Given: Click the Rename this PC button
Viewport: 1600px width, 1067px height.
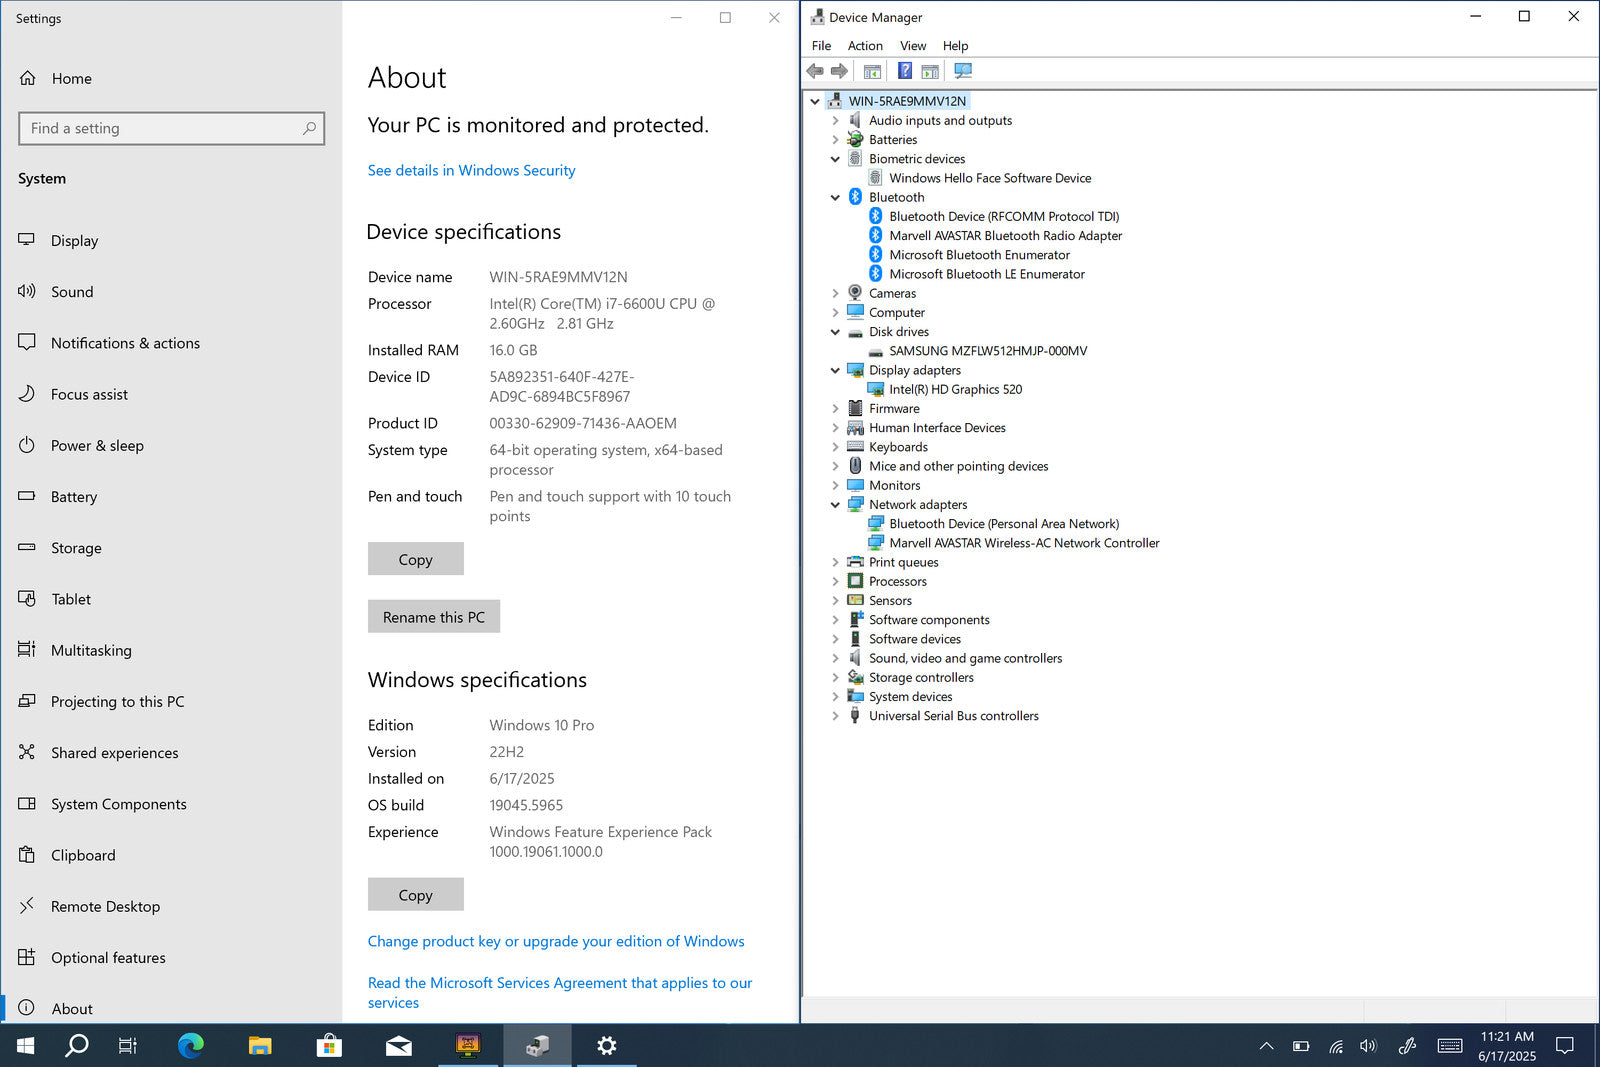Looking at the screenshot, I should coord(434,617).
